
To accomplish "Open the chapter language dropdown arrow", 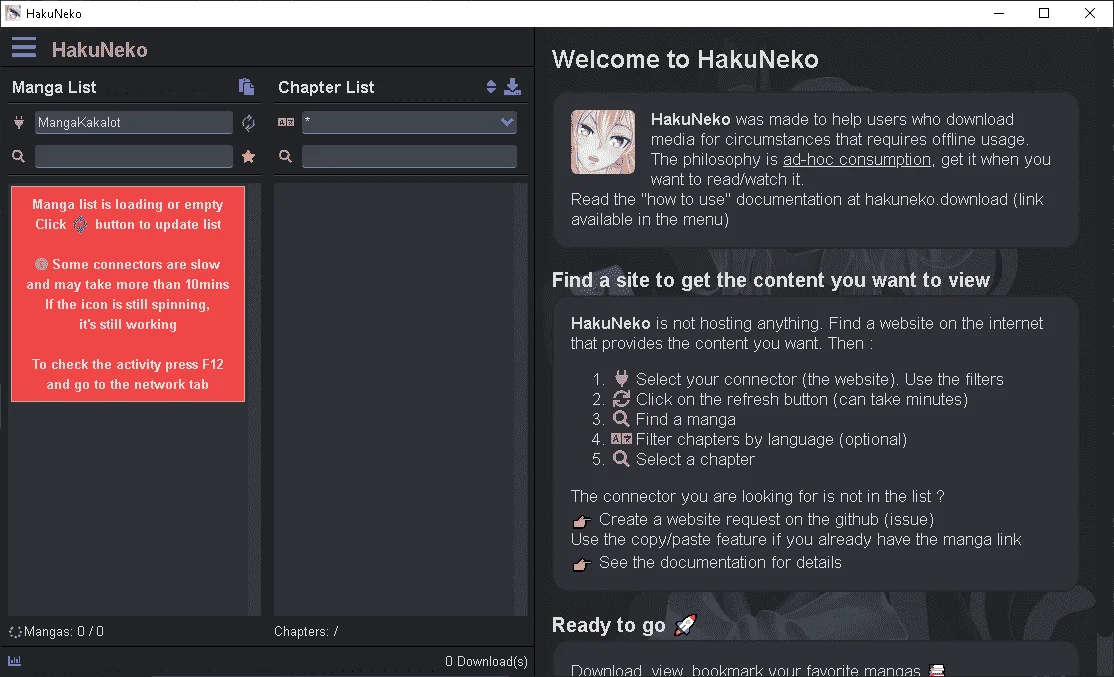I will coord(507,122).
